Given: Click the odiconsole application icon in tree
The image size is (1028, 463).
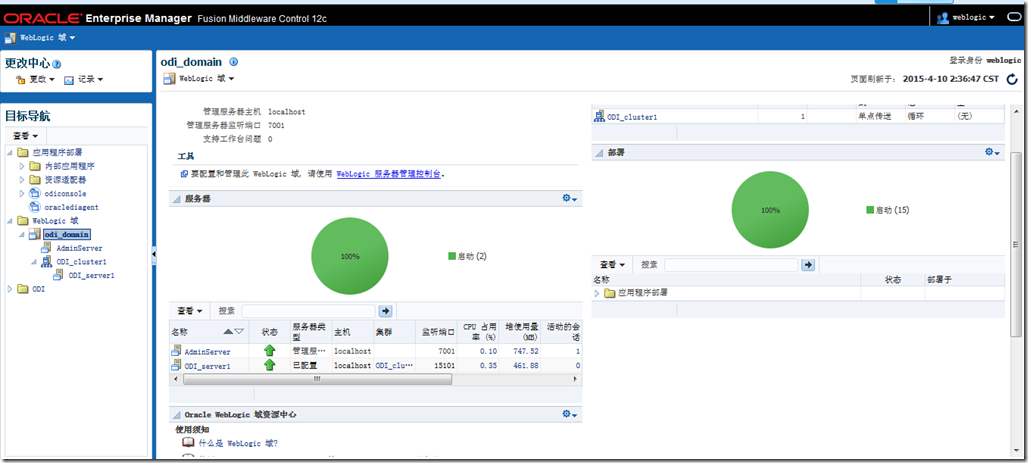Looking at the screenshot, I should point(35,193).
